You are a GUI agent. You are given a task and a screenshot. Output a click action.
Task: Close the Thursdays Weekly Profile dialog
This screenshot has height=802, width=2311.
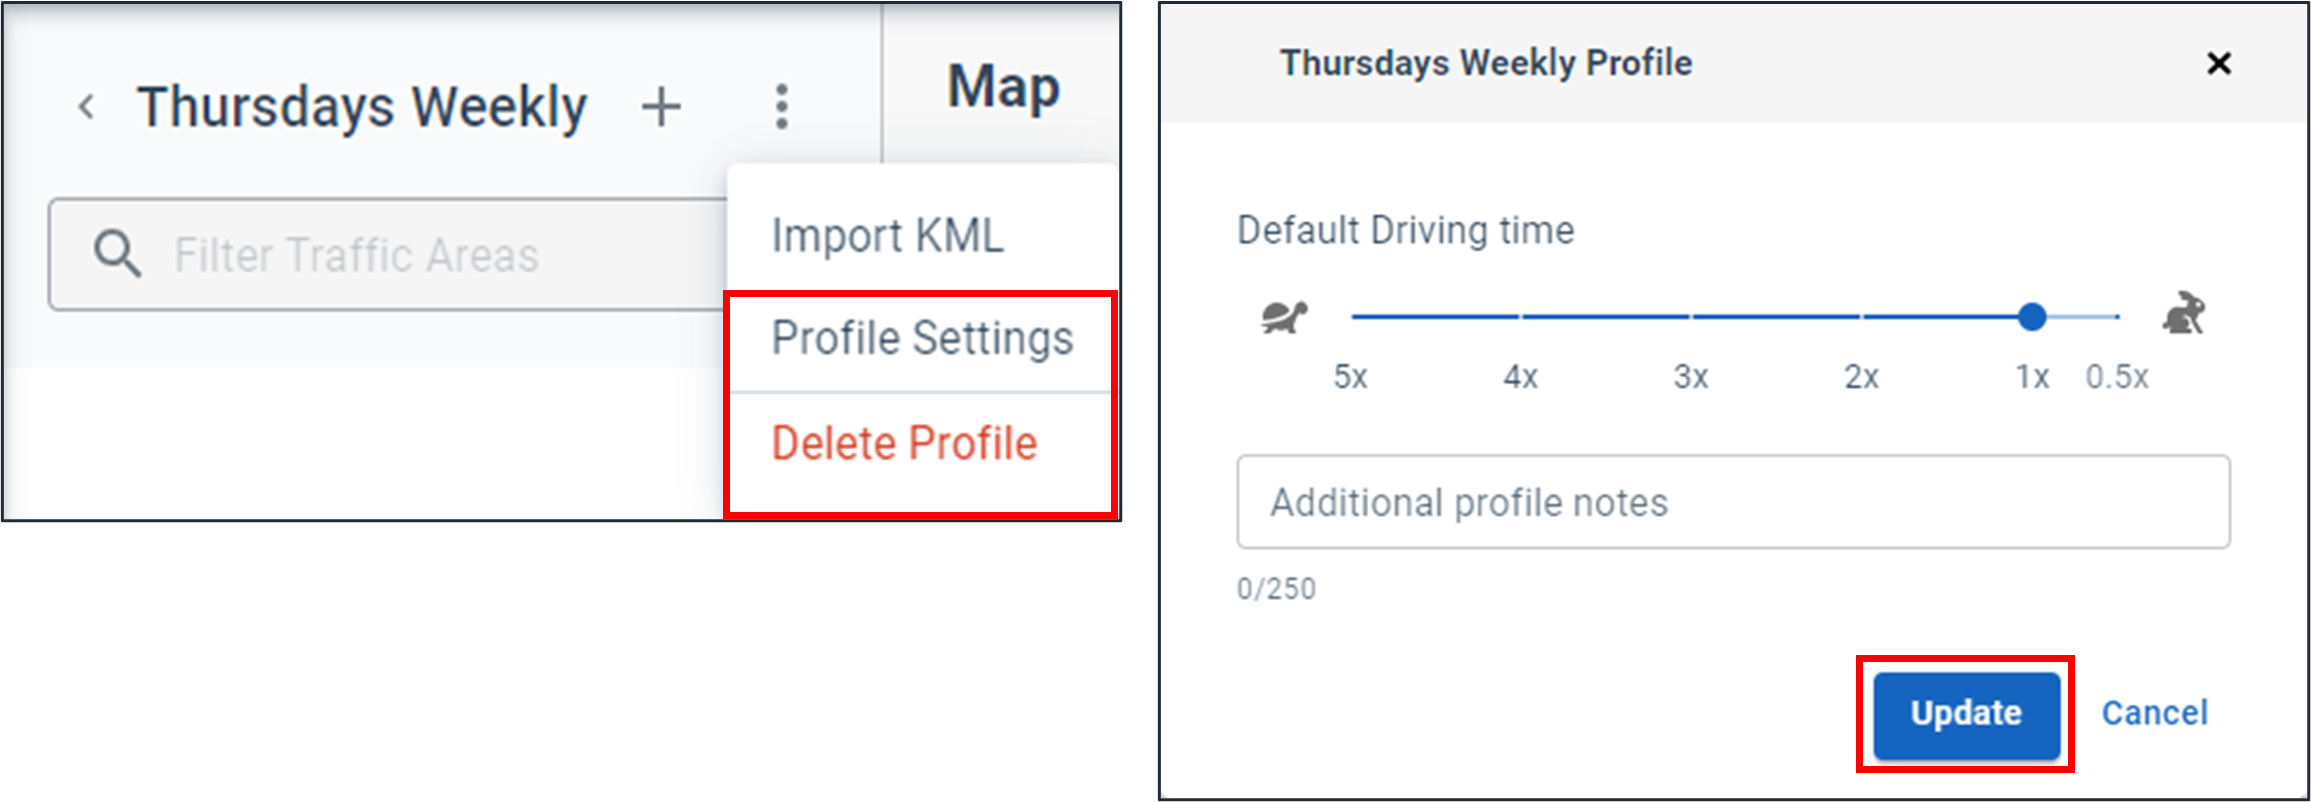click(x=2219, y=62)
